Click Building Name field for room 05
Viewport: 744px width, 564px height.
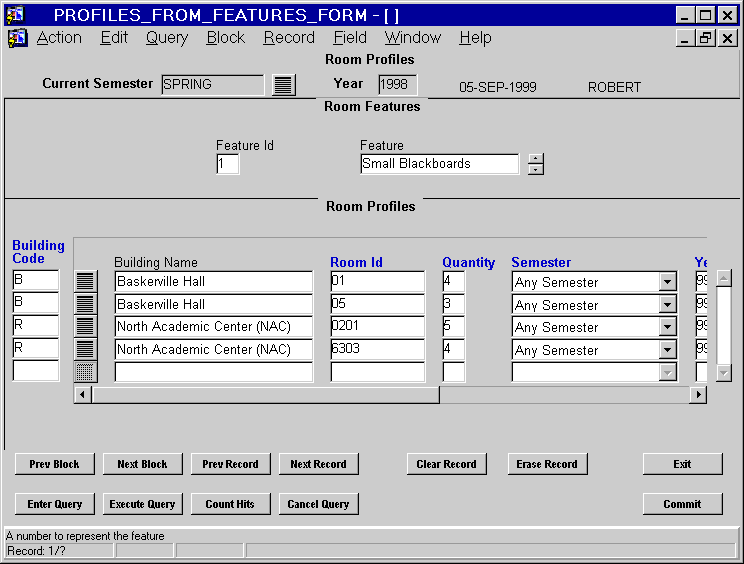tap(214, 304)
